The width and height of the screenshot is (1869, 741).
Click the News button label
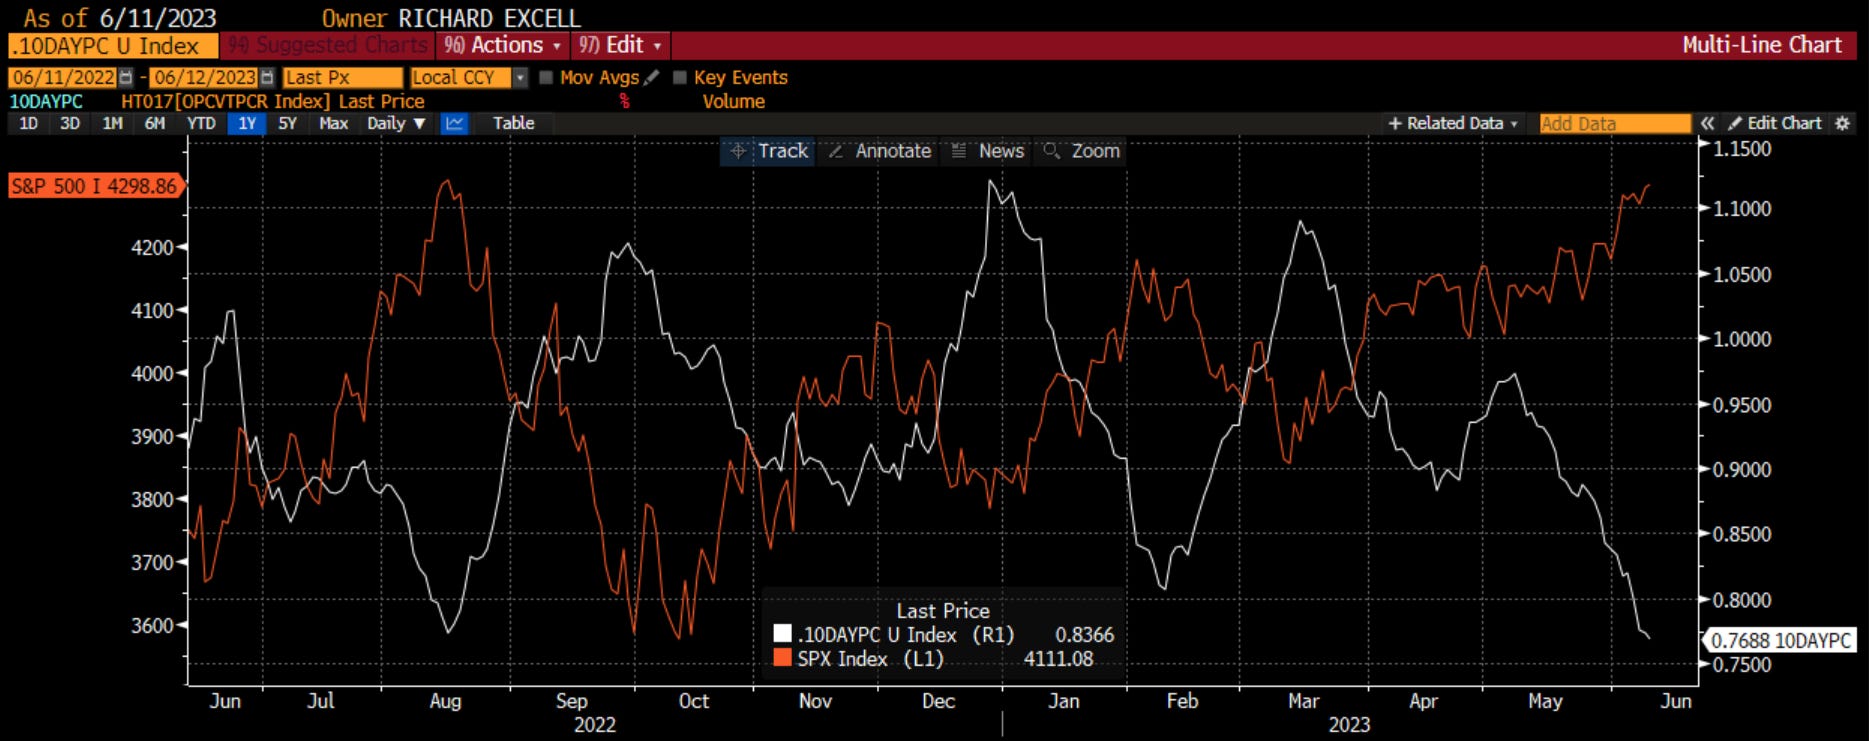(1001, 151)
